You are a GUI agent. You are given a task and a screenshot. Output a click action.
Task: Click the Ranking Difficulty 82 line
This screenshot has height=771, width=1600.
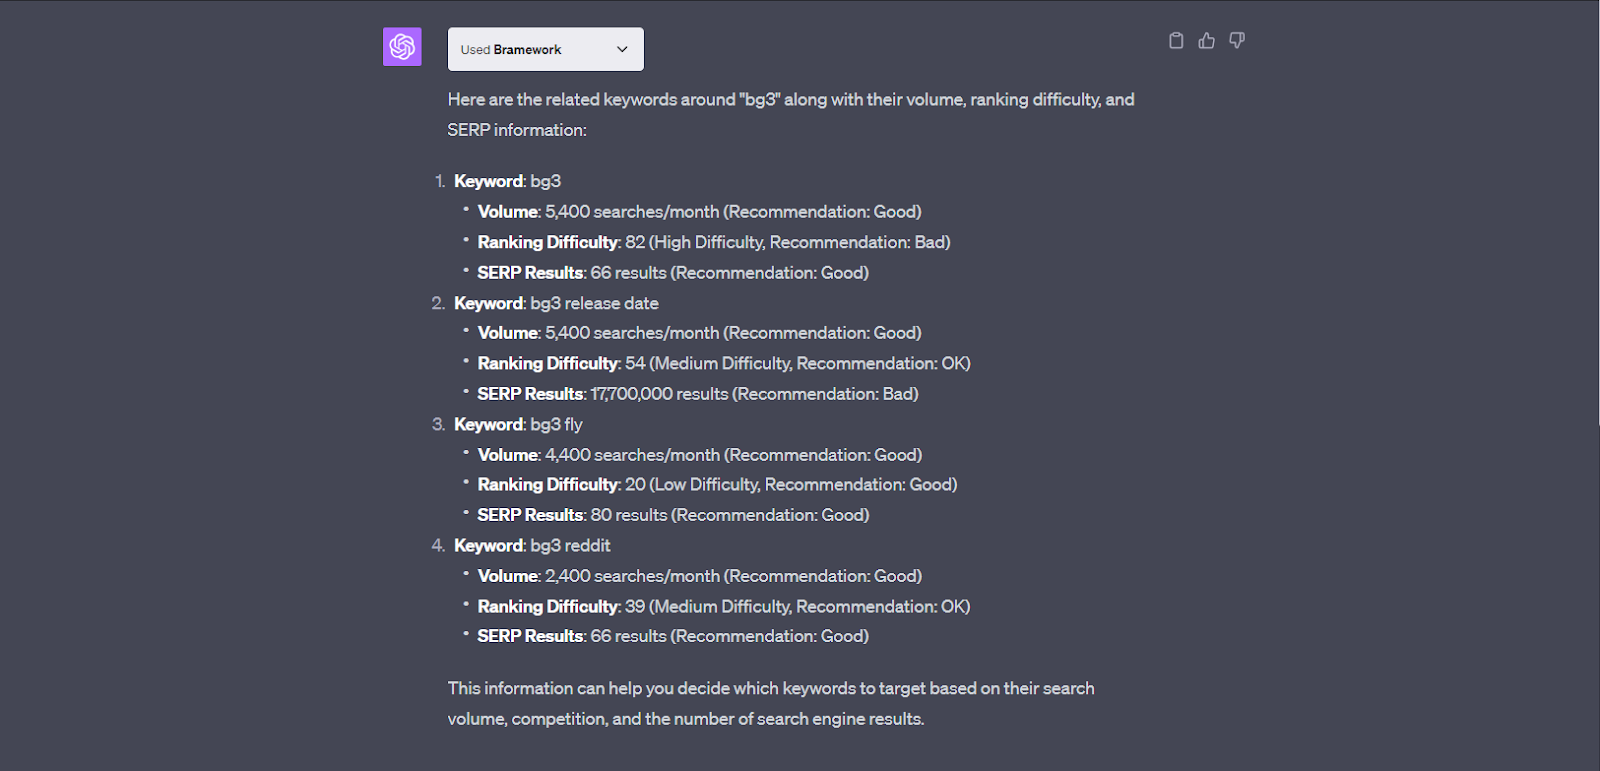click(714, 242)
